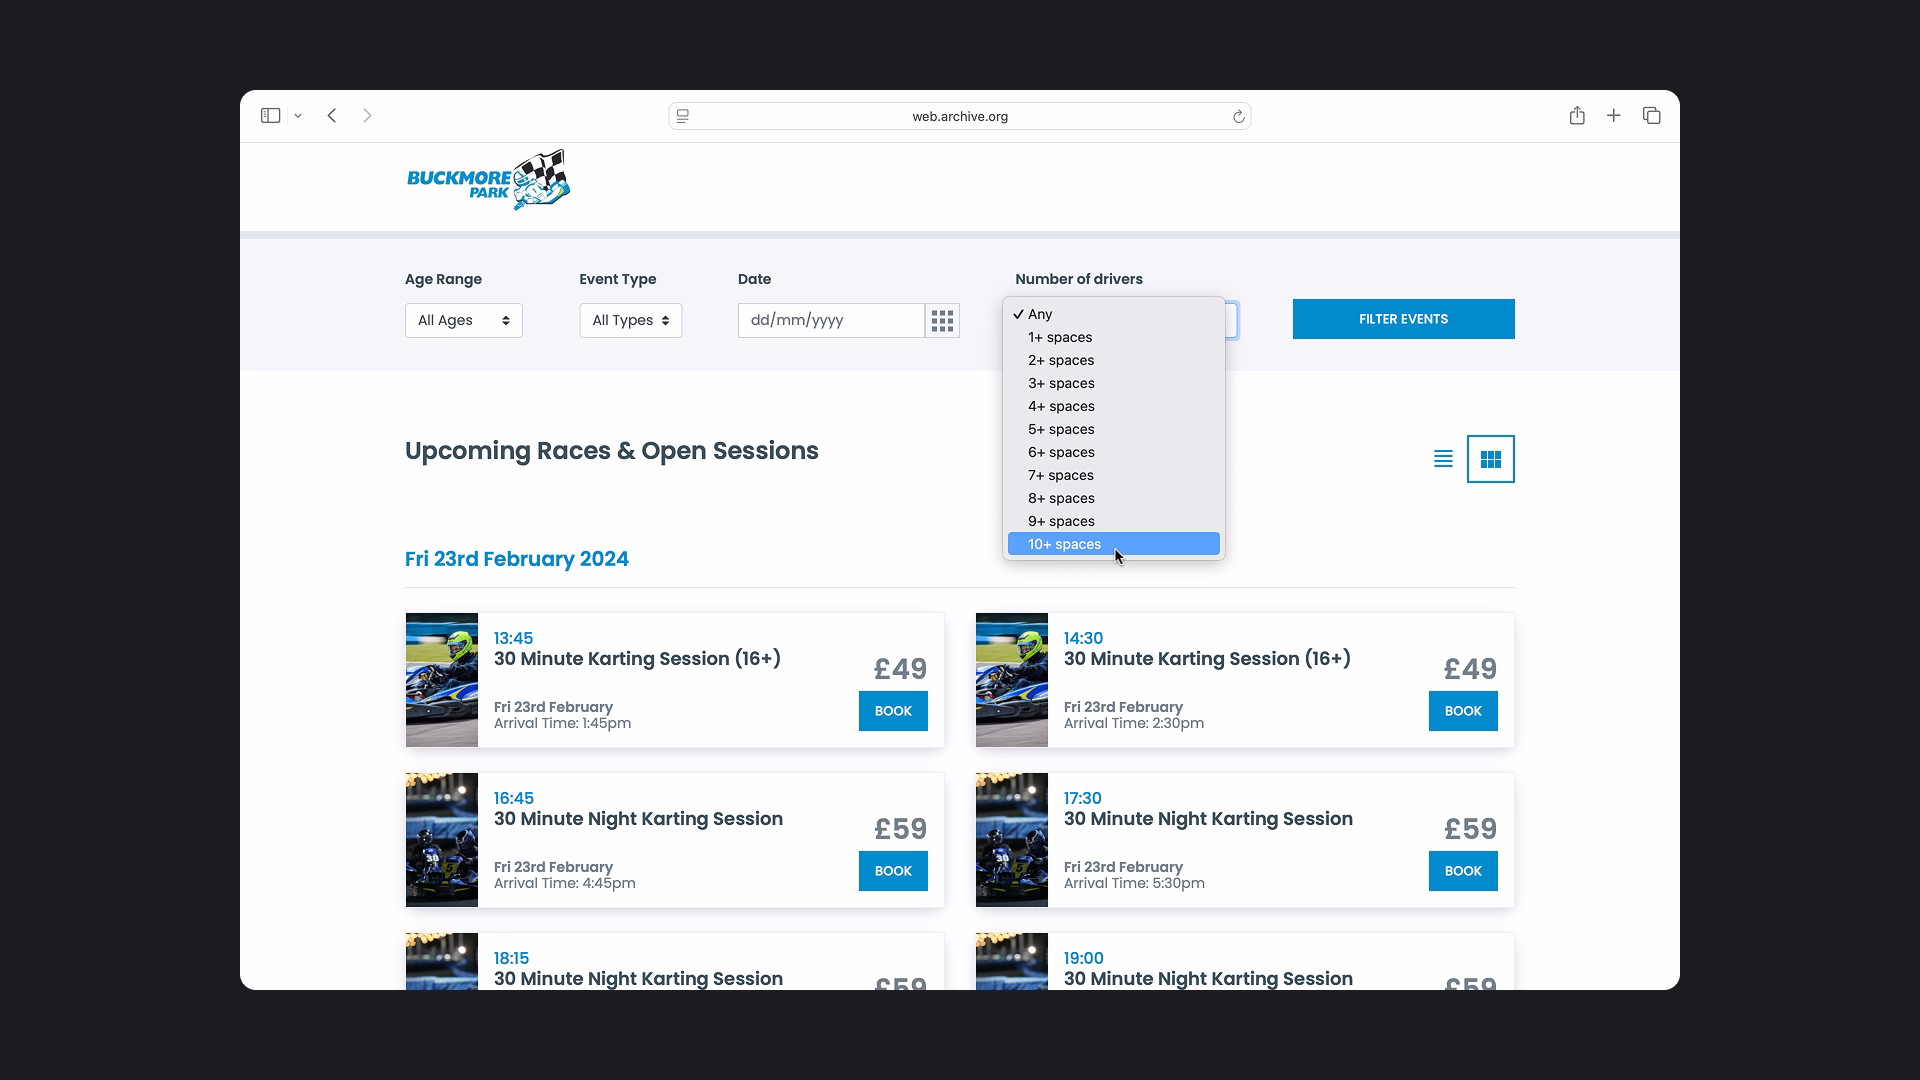The image size is (1920, 1080).
Task: Expand sidebar options chevron in toolbar
Action: coord(298,116)
